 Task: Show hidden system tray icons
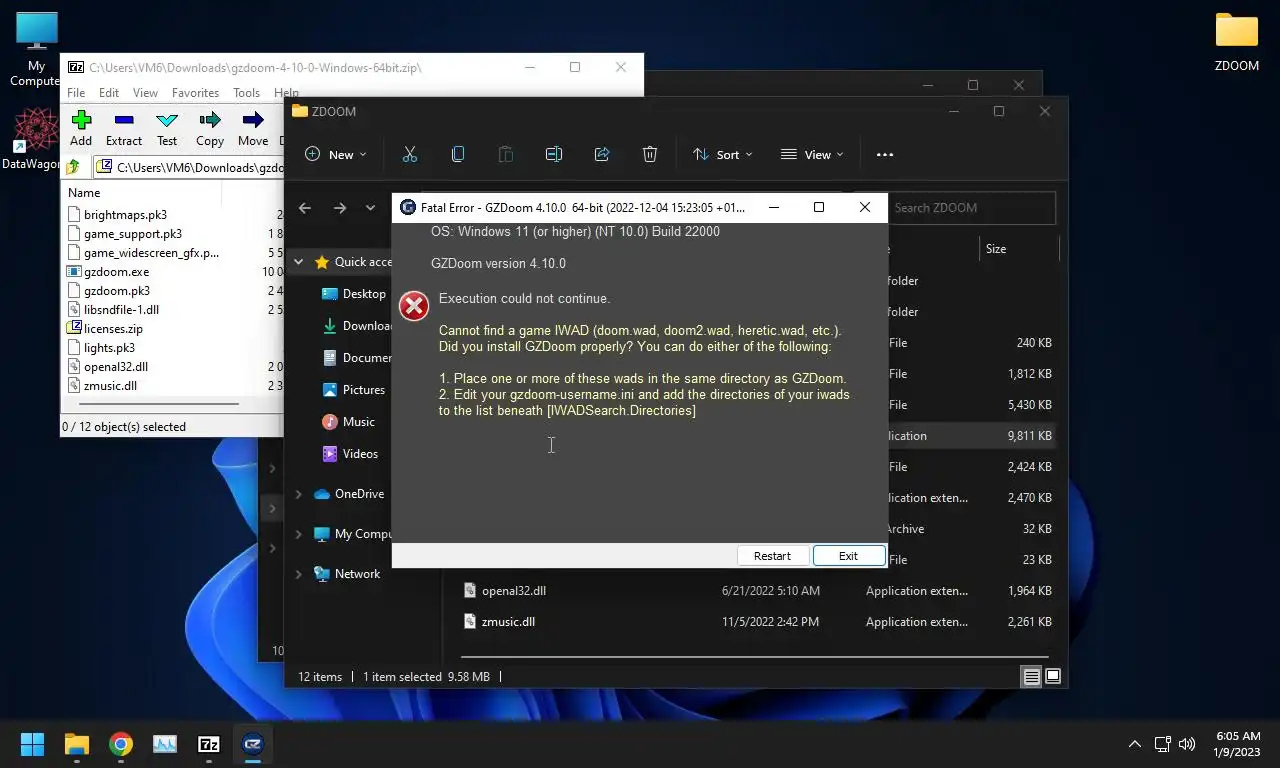[x=1134, y=744]
